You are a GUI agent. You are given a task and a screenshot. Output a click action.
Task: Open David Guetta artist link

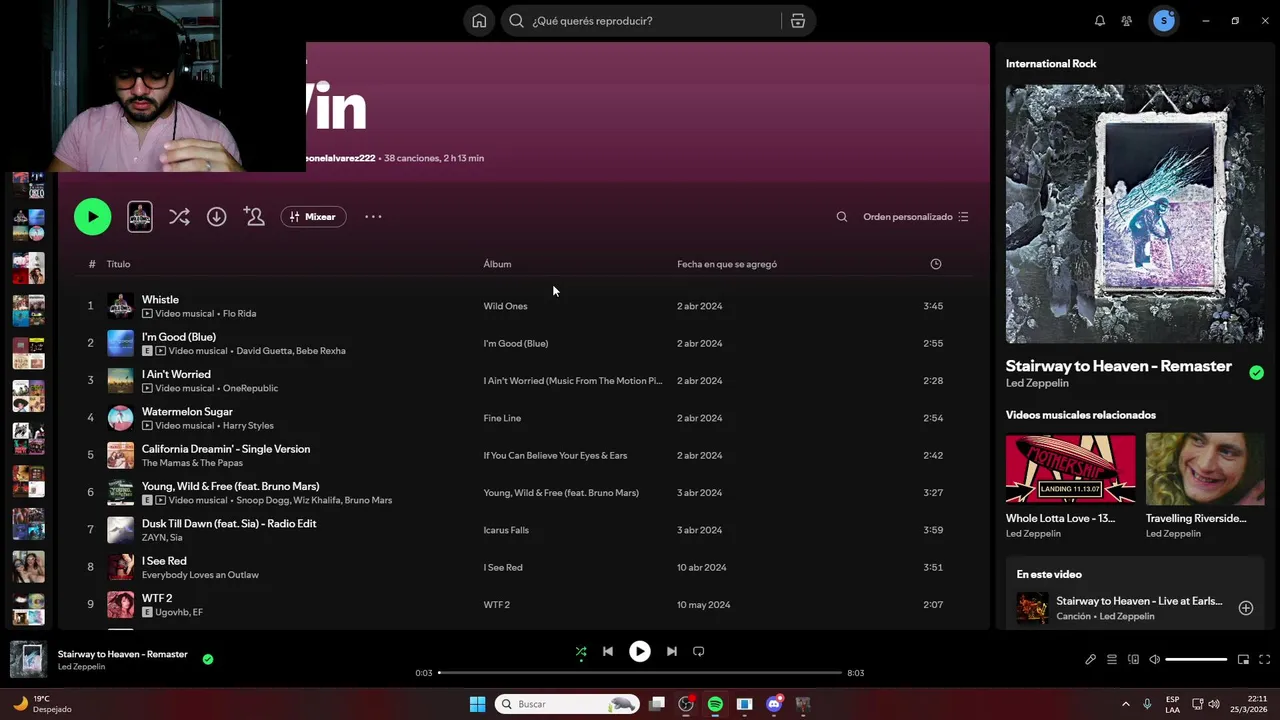point(263,351)
